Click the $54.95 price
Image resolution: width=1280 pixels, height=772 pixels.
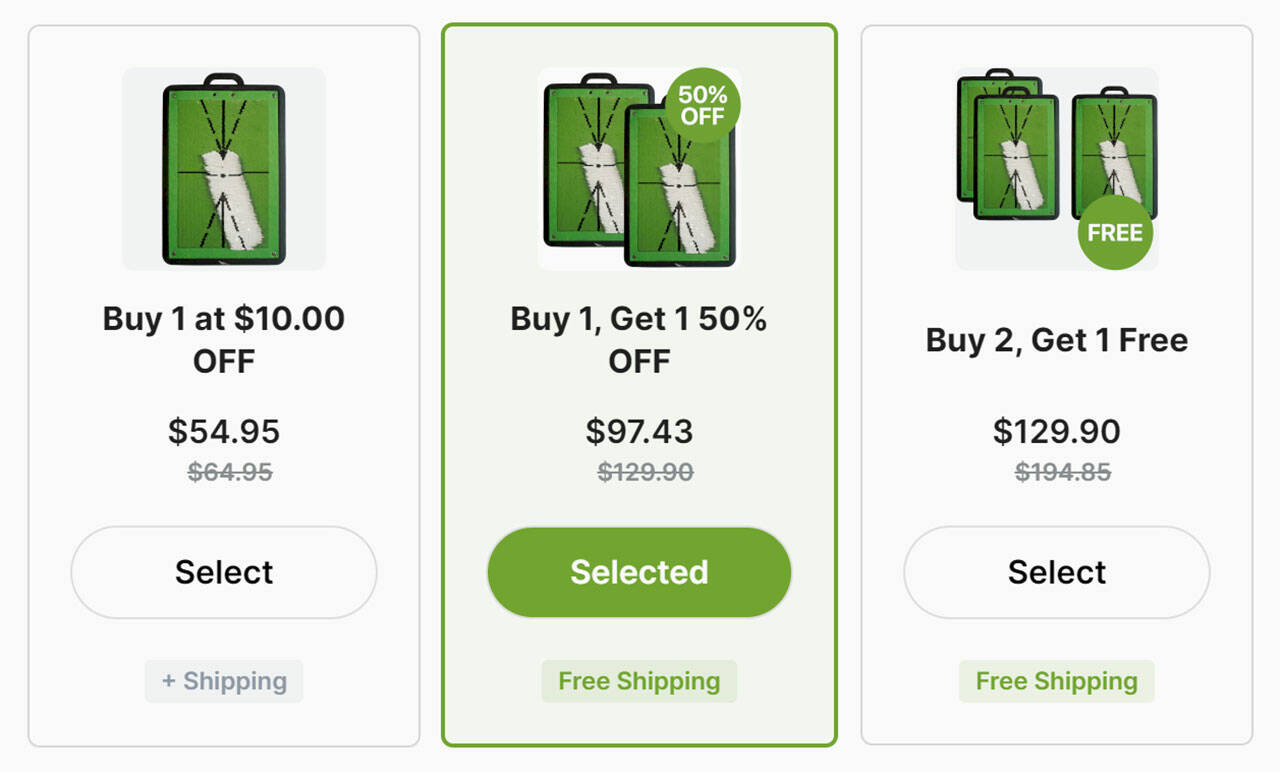tap(224, 431)
